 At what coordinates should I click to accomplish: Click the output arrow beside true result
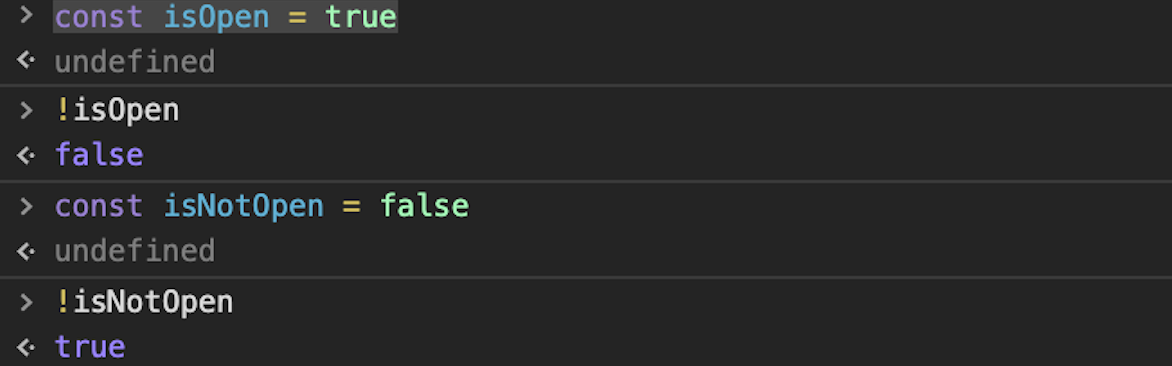point(26,347)
